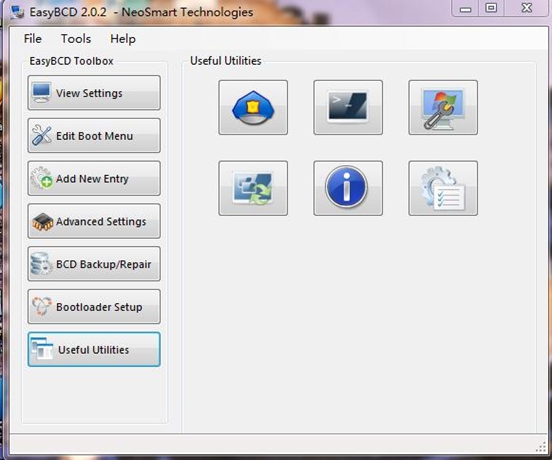This screenshot has width=552, height=460.
Task: Open the Help menu
Action: pyautogui.click(x=123, y=38)
